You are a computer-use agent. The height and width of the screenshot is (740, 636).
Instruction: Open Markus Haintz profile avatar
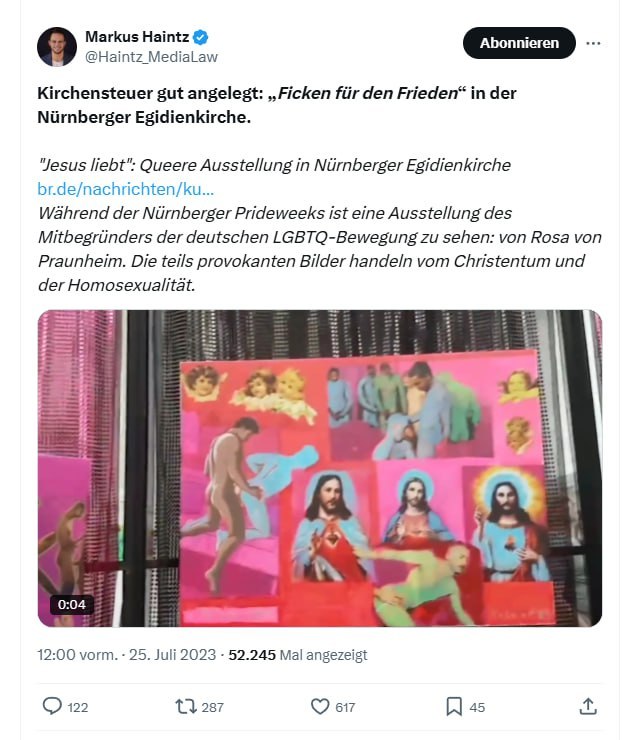(57, 47)
